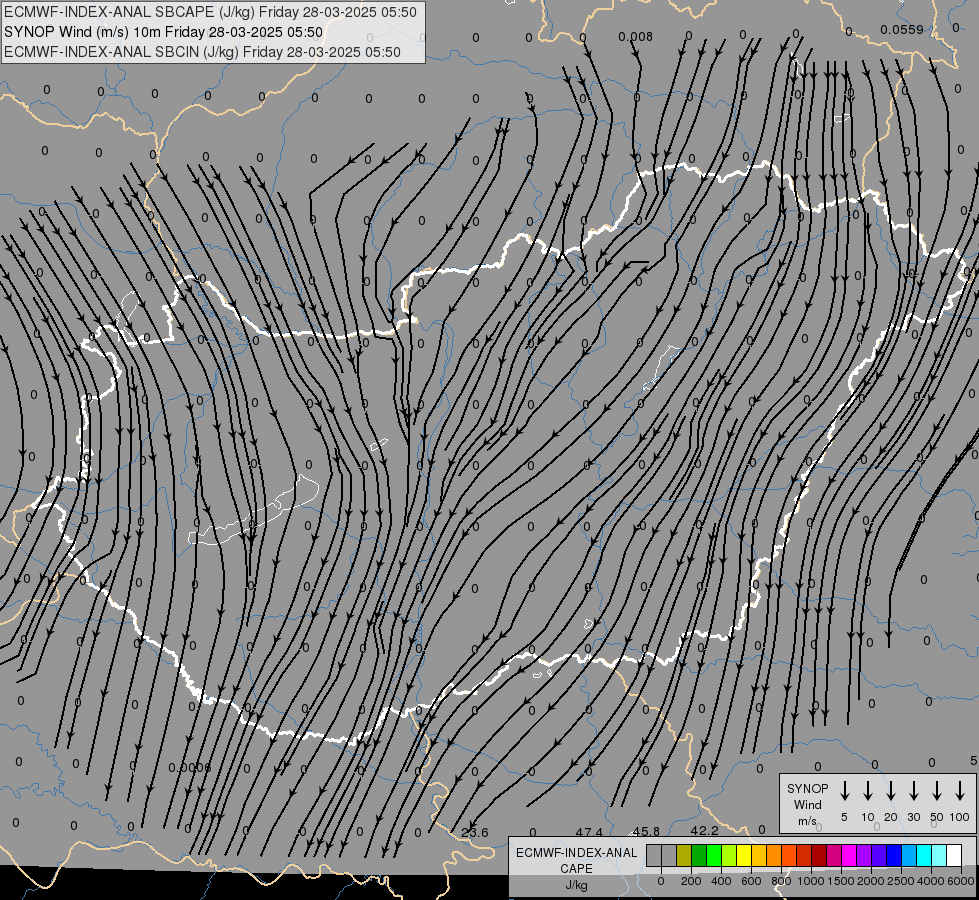This screenshot has height=900, width=979.
Task: Click the deep blue CAPE swatch
Action: click(894, 855)
